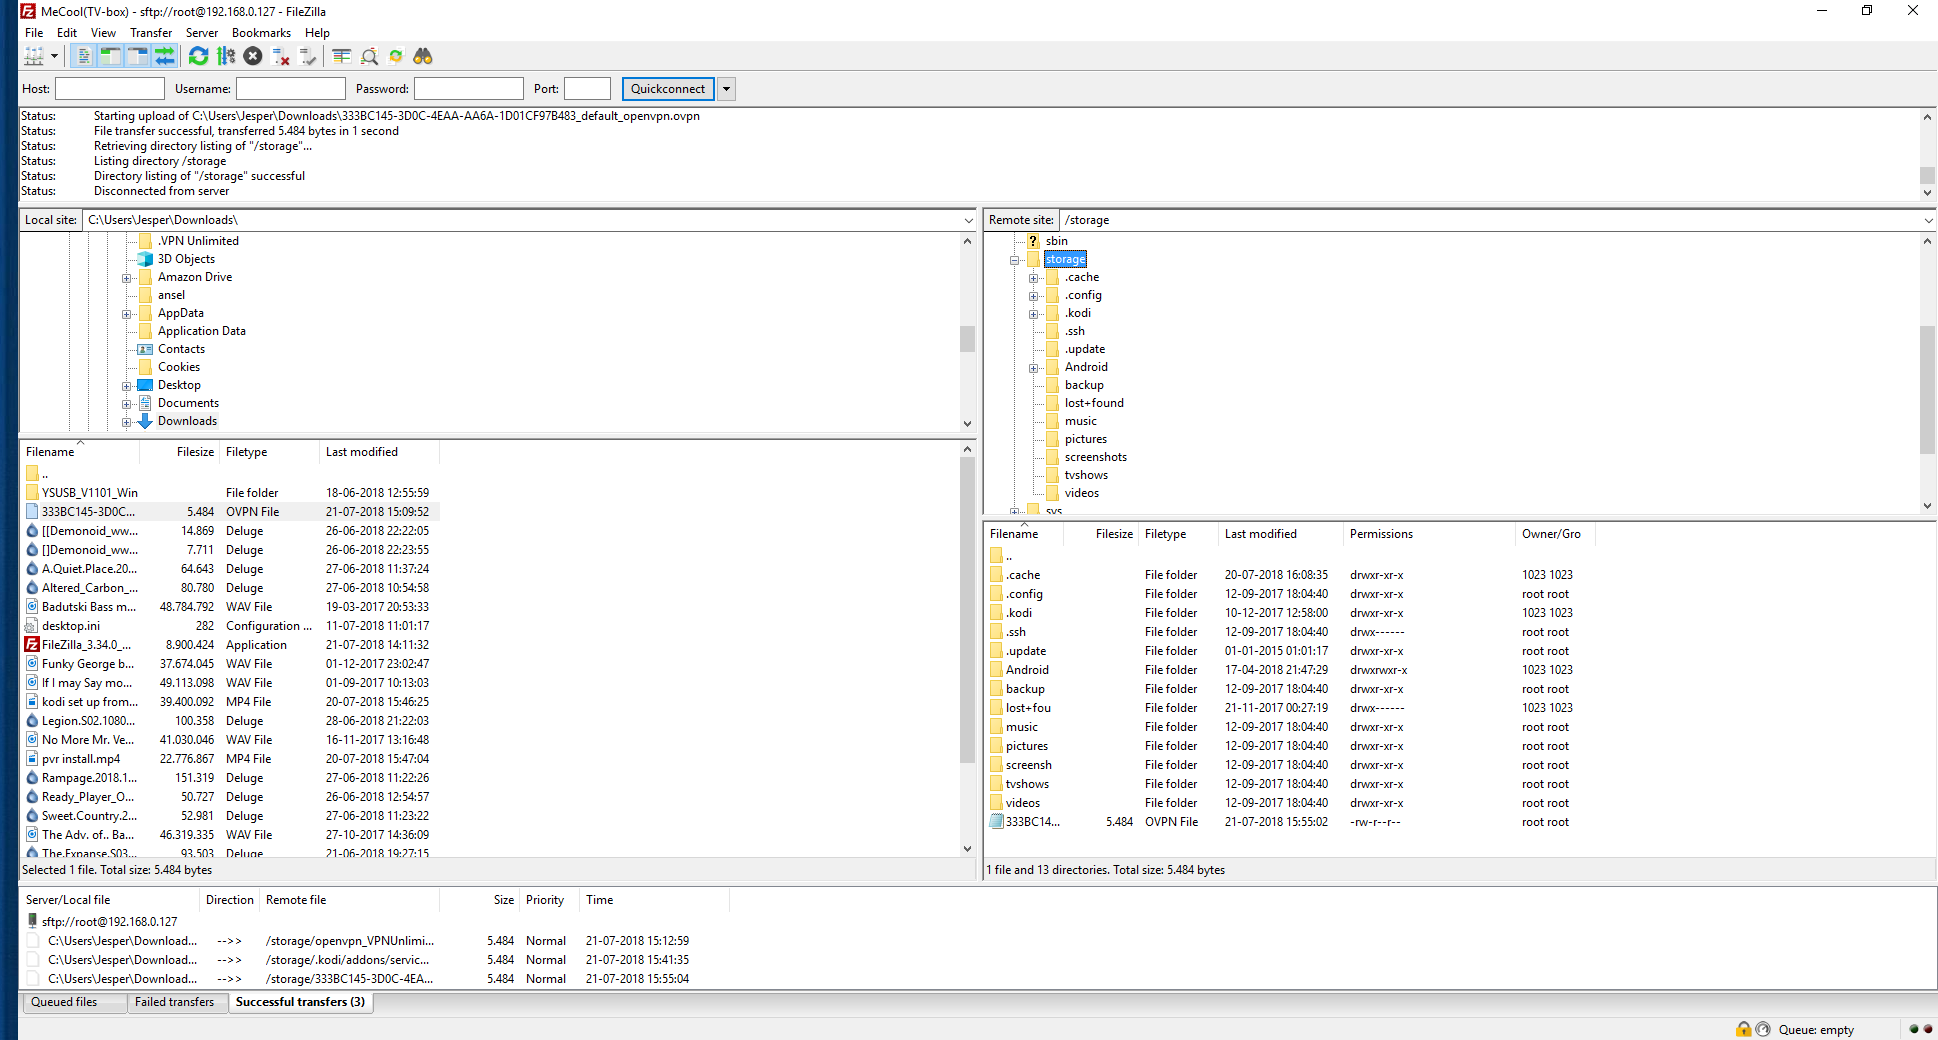The image size is (1938, 1040).
Task: Click into the Host input field
Action: 110,89
